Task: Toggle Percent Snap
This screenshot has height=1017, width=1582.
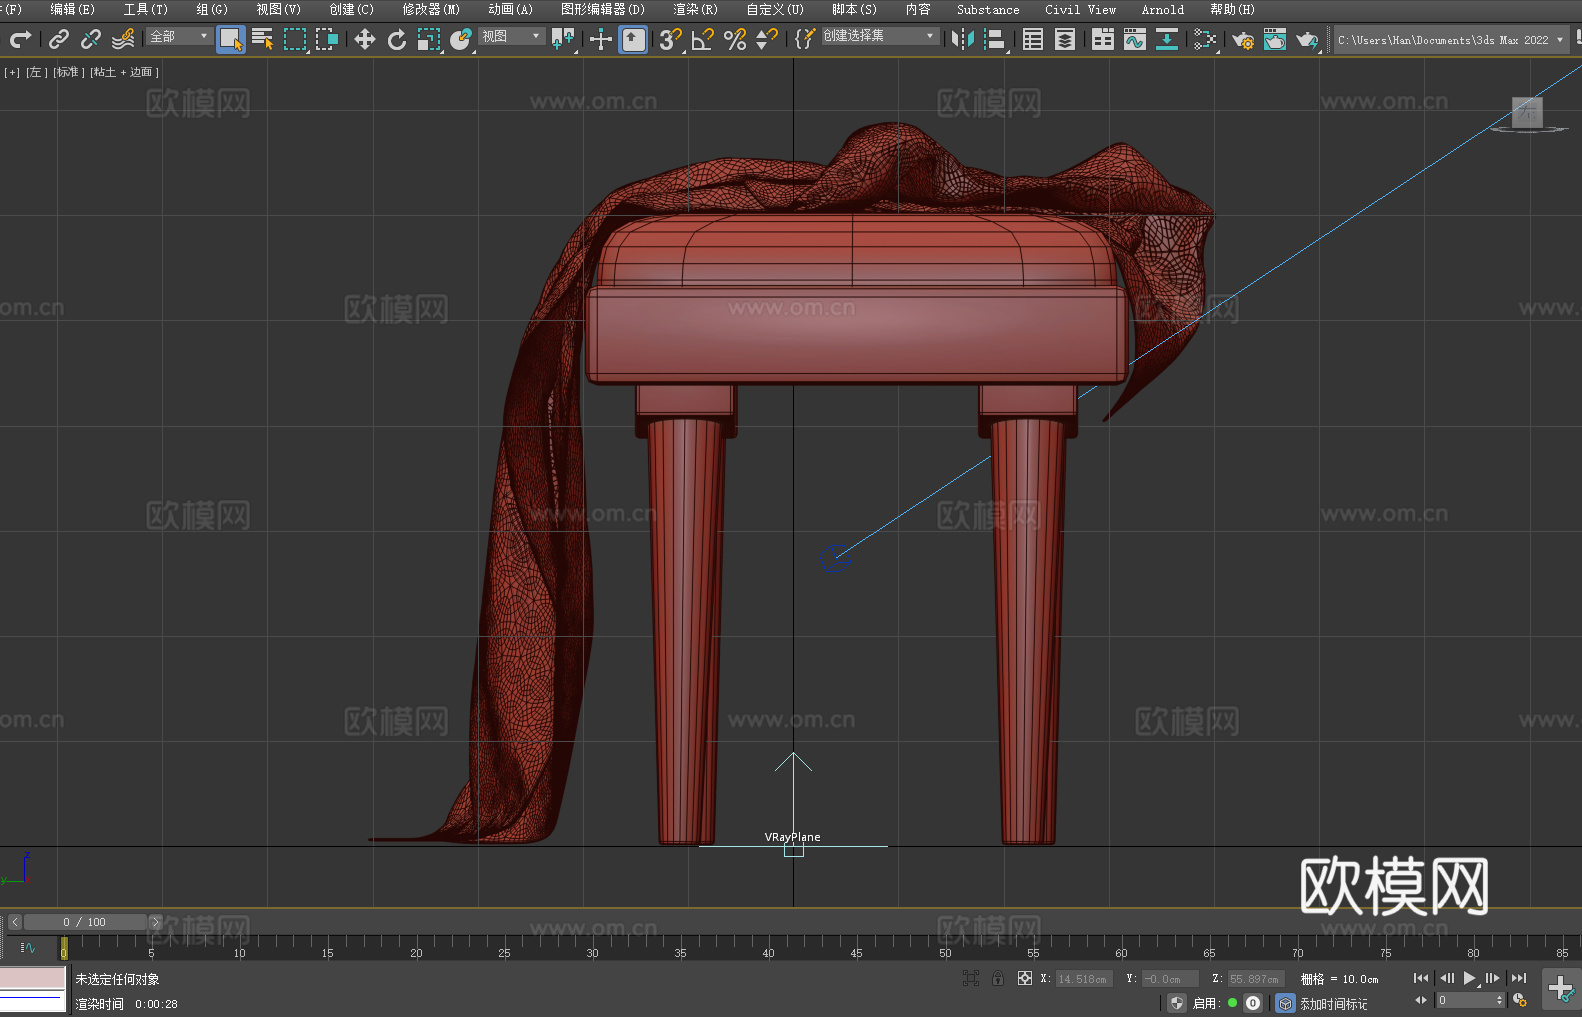Action: coord(735,39)
